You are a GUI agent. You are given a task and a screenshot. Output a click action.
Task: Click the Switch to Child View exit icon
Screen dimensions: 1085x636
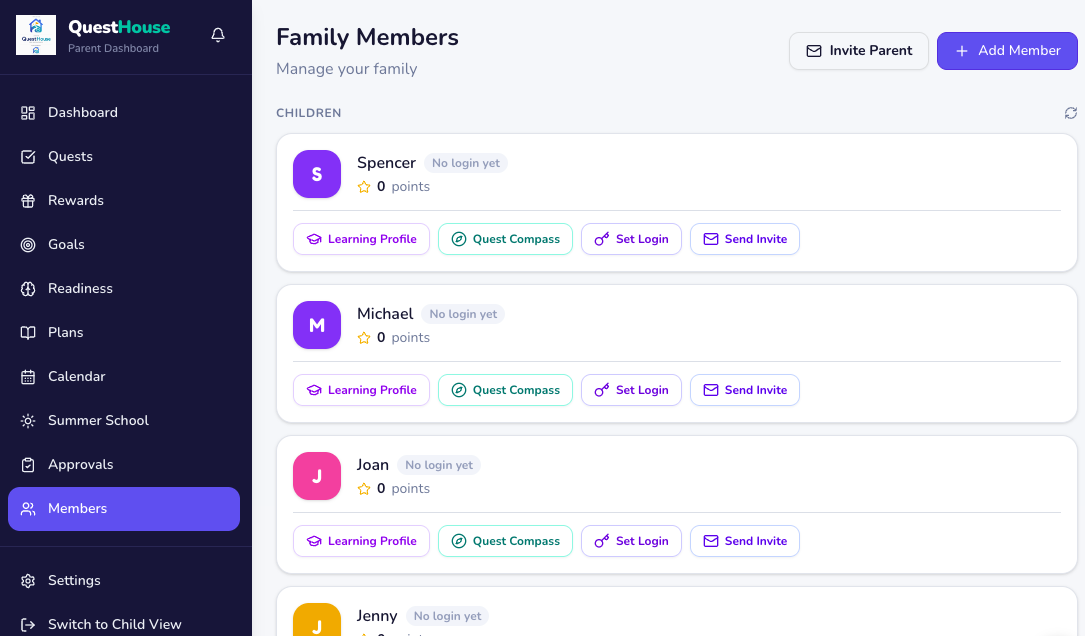[28, 624]
